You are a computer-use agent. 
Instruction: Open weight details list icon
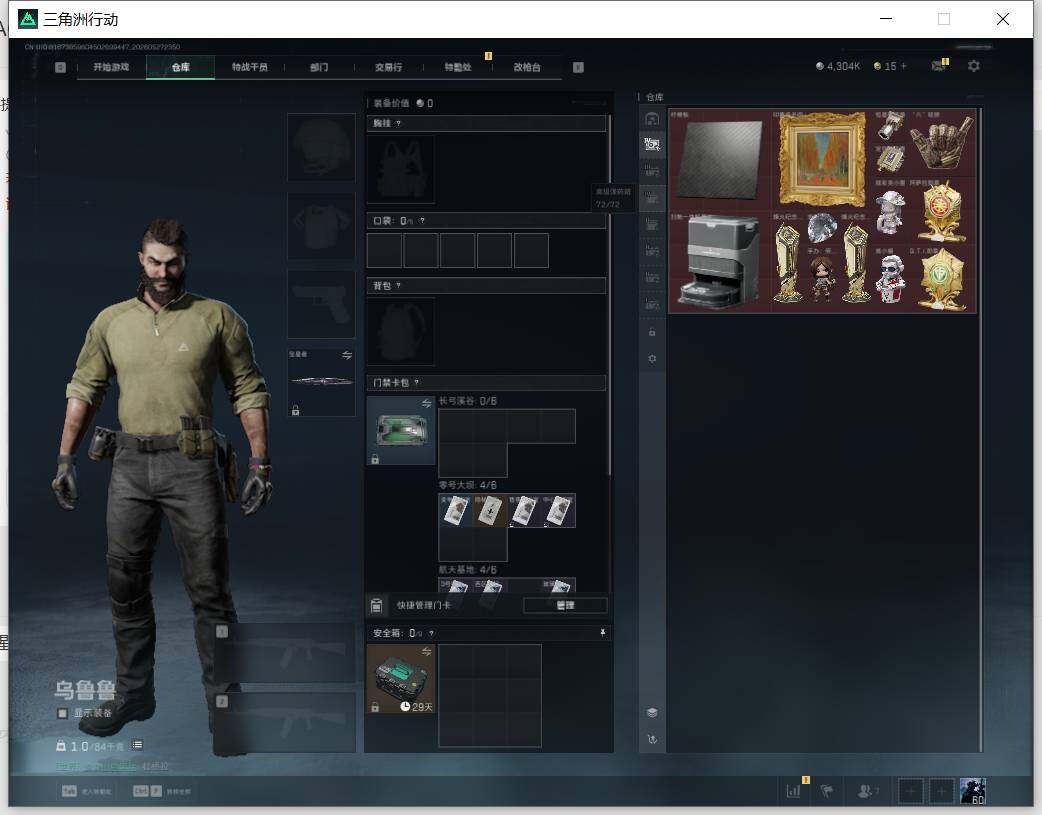(137, 745)
